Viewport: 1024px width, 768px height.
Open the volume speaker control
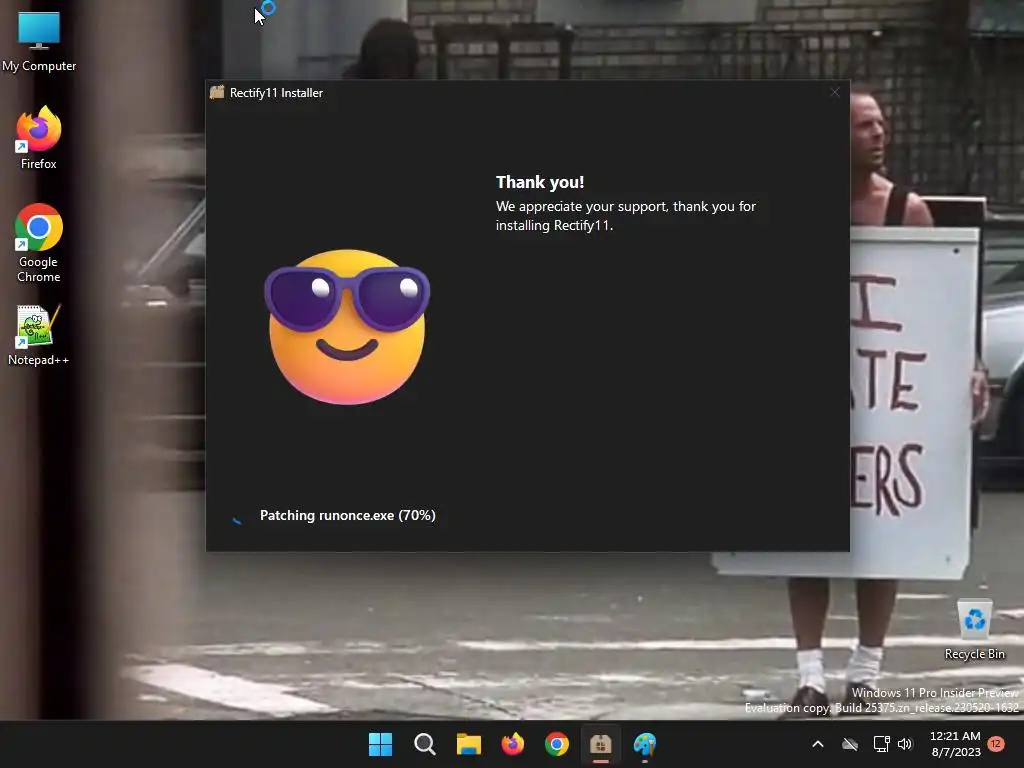(x=904, y=744)
